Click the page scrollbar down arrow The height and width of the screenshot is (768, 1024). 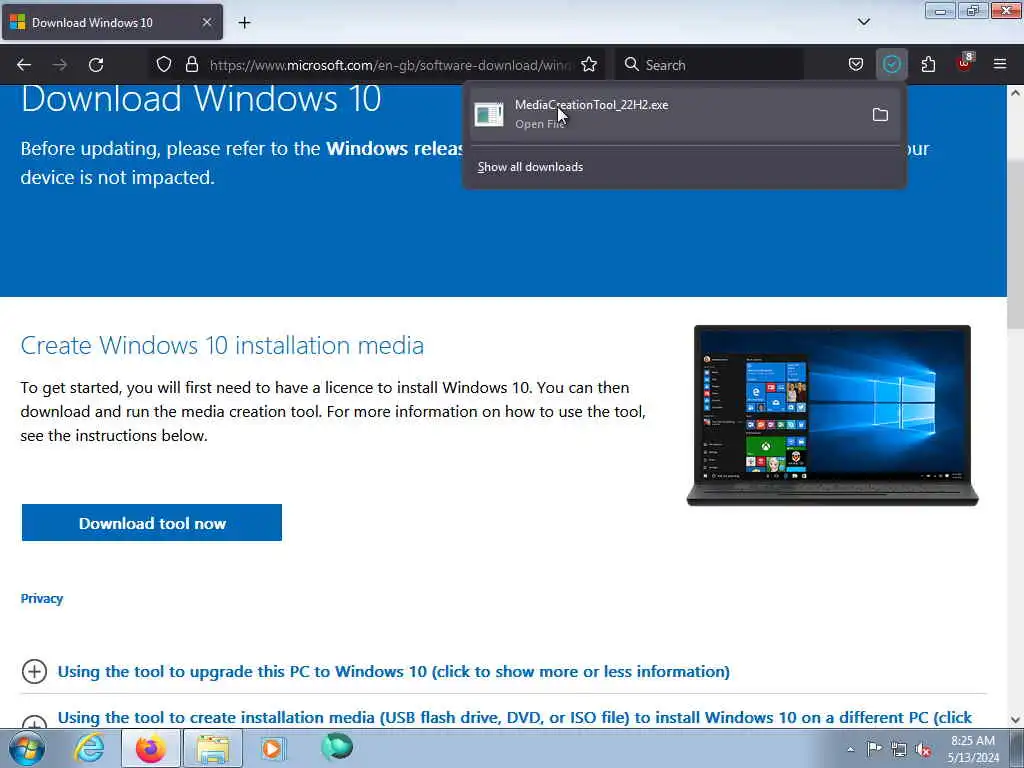pyautogui.click(x=1015, y=720)
